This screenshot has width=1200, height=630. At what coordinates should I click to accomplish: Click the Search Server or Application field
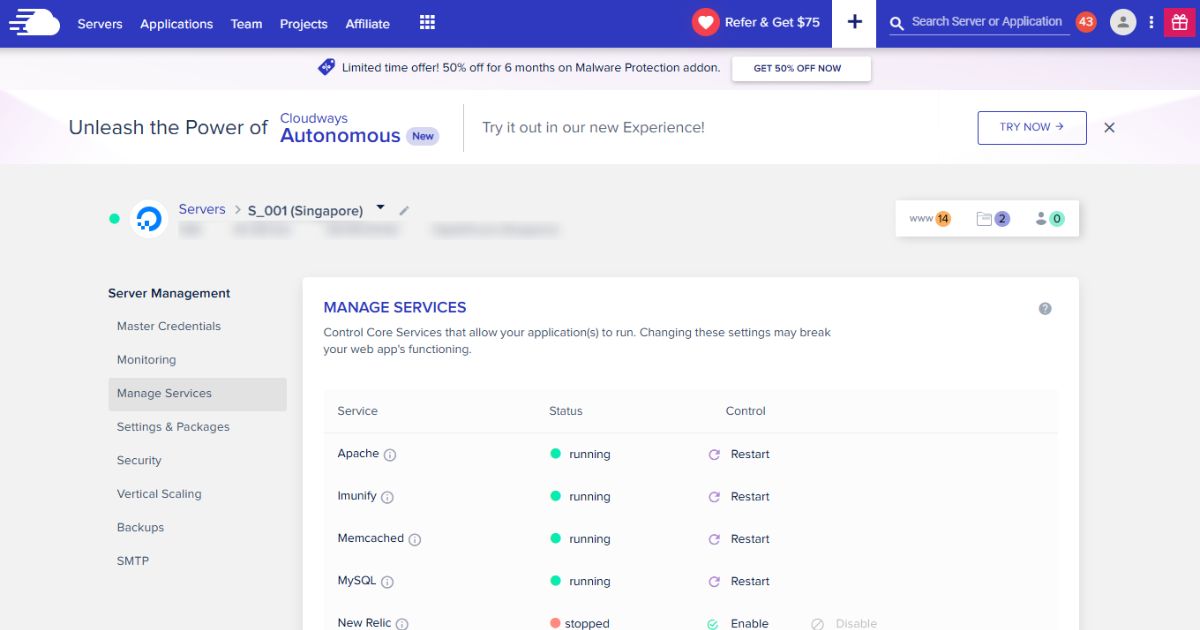click(986, 22)
